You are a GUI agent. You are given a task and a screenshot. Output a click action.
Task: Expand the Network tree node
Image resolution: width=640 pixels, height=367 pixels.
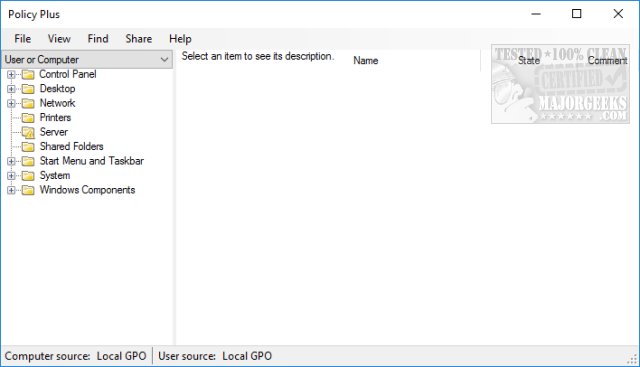(x=11, y=103)
